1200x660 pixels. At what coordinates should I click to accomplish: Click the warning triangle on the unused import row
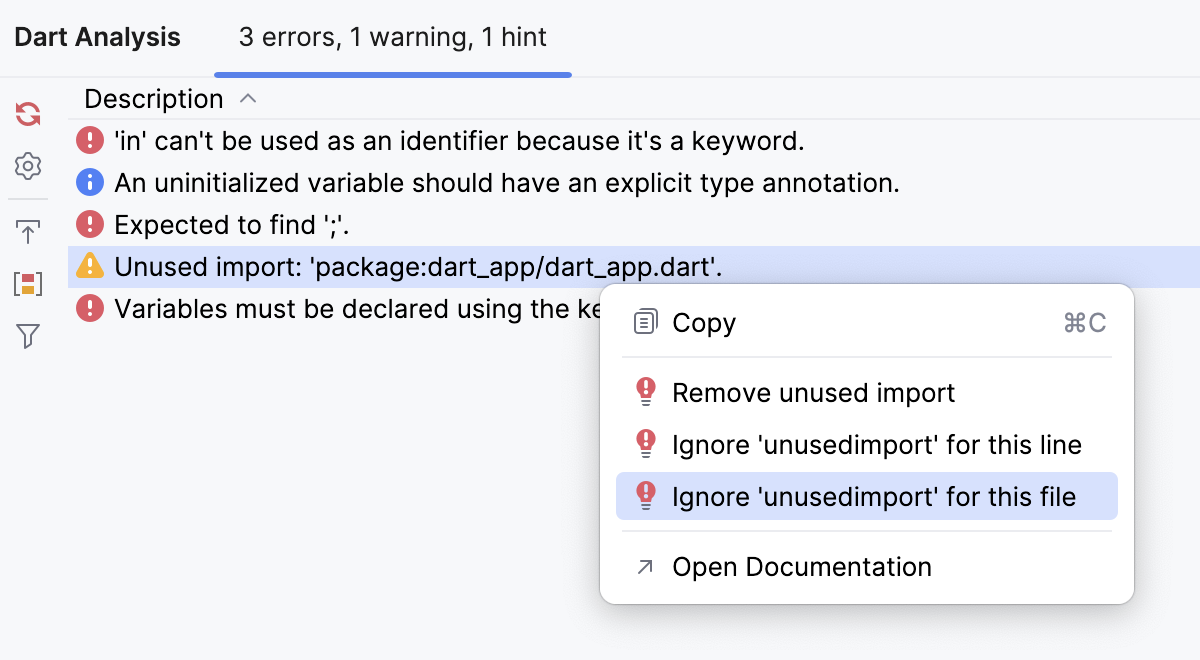[x=90, y=266]
